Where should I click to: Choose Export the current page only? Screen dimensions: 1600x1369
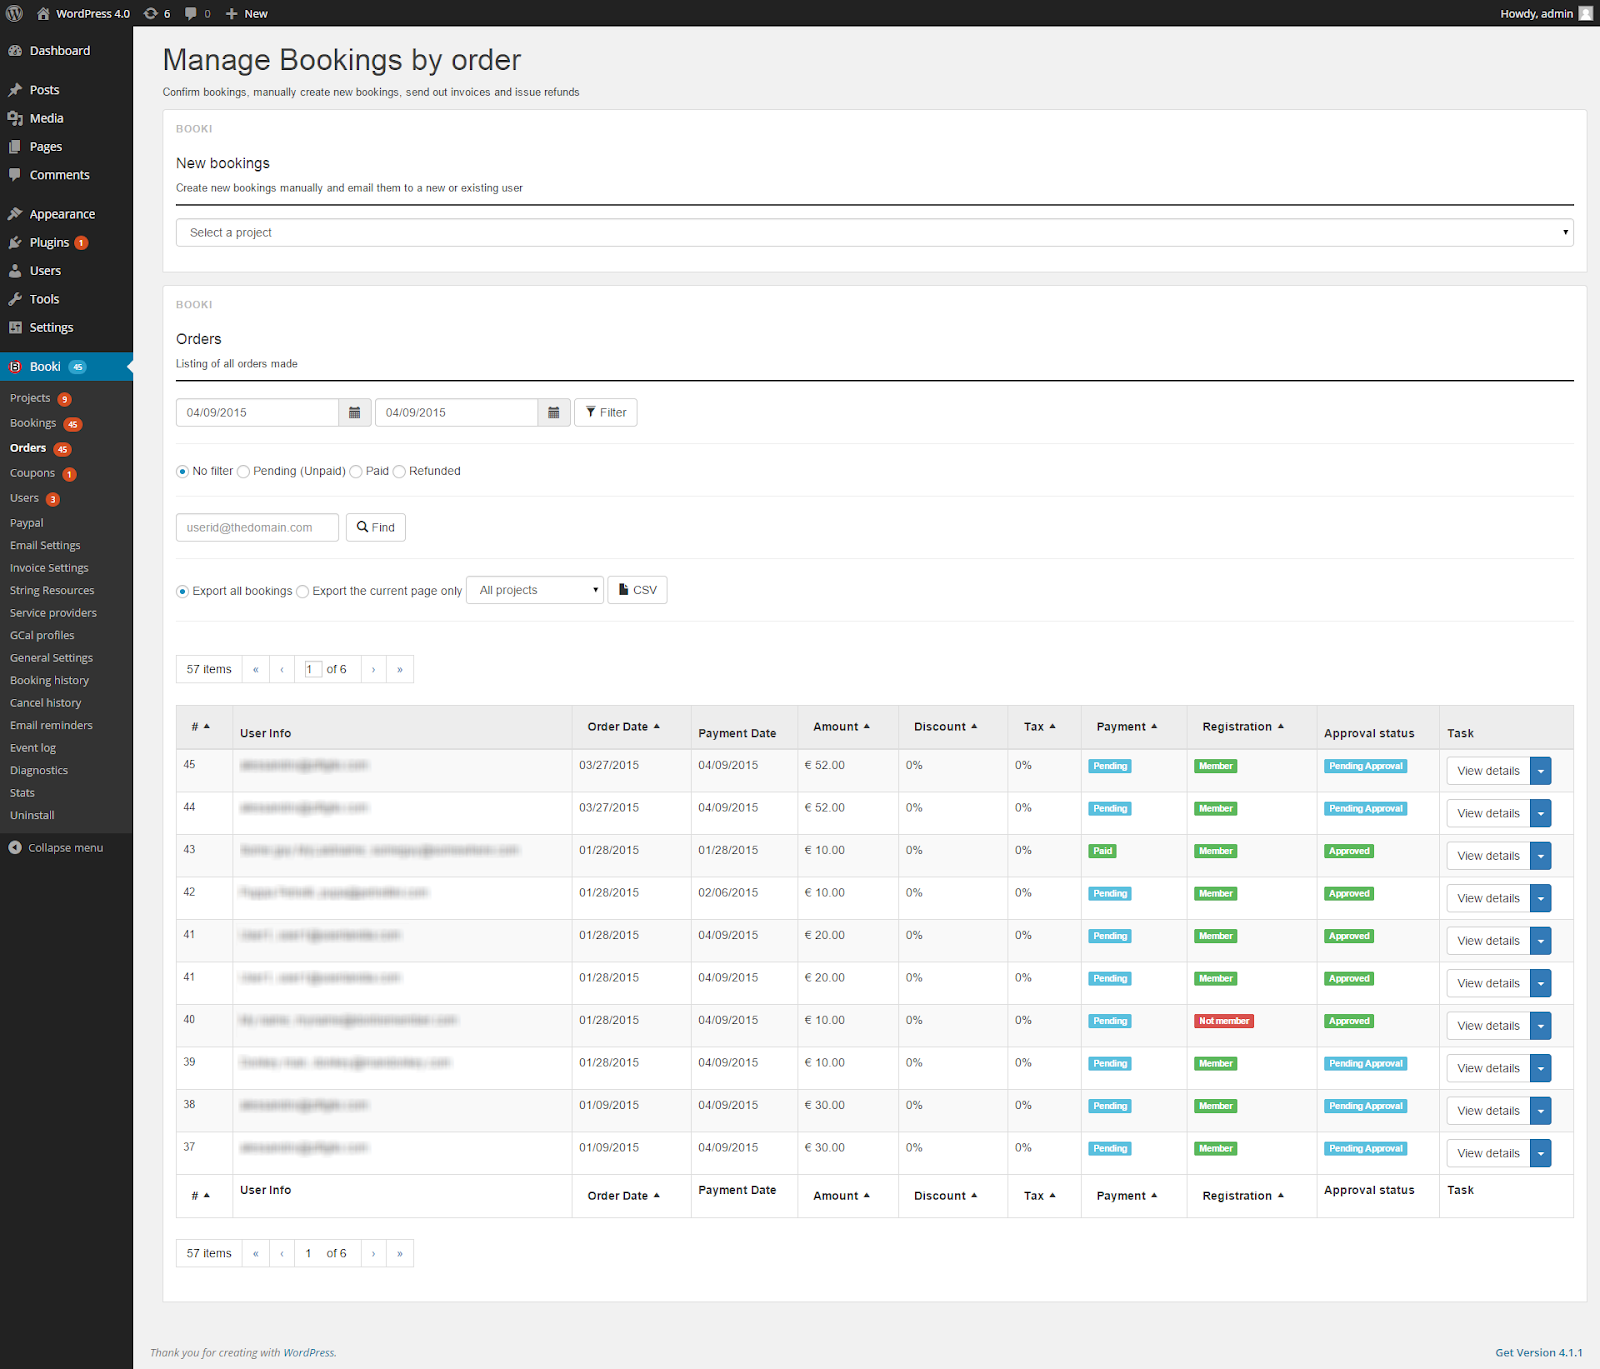coord(303,592)
